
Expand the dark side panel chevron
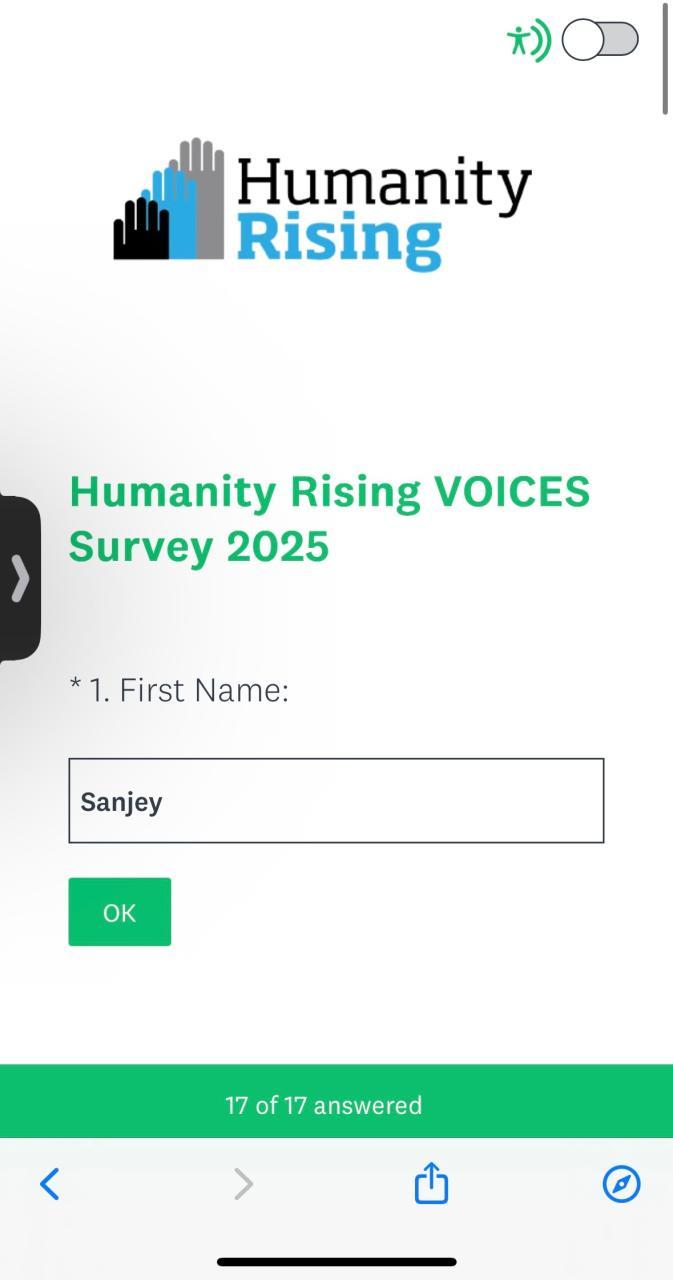20,578
